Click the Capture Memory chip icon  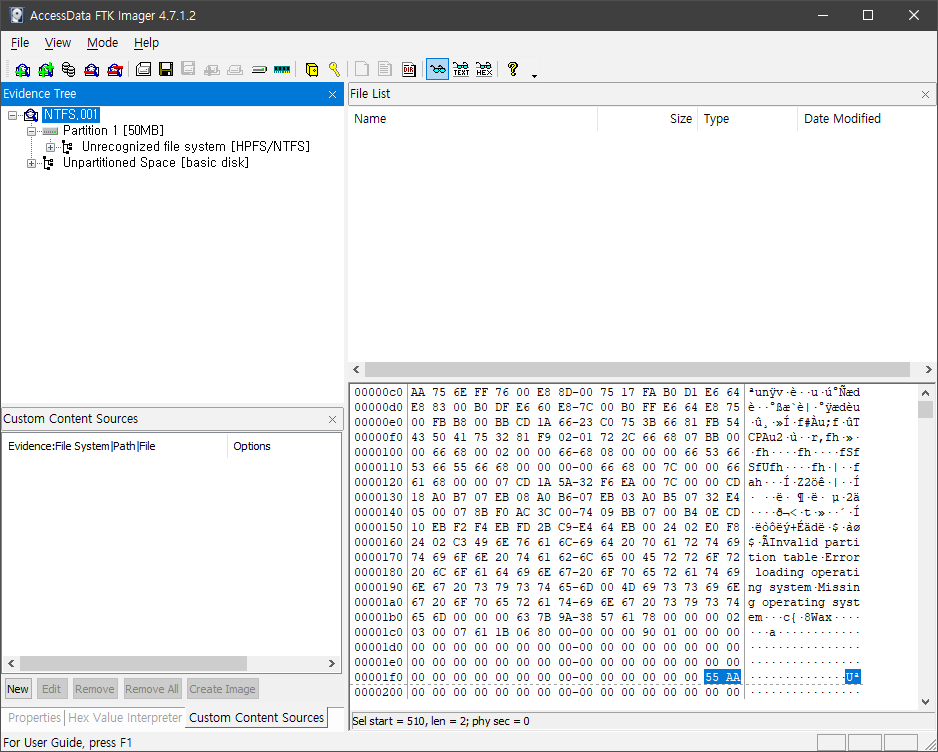[282, 69]
